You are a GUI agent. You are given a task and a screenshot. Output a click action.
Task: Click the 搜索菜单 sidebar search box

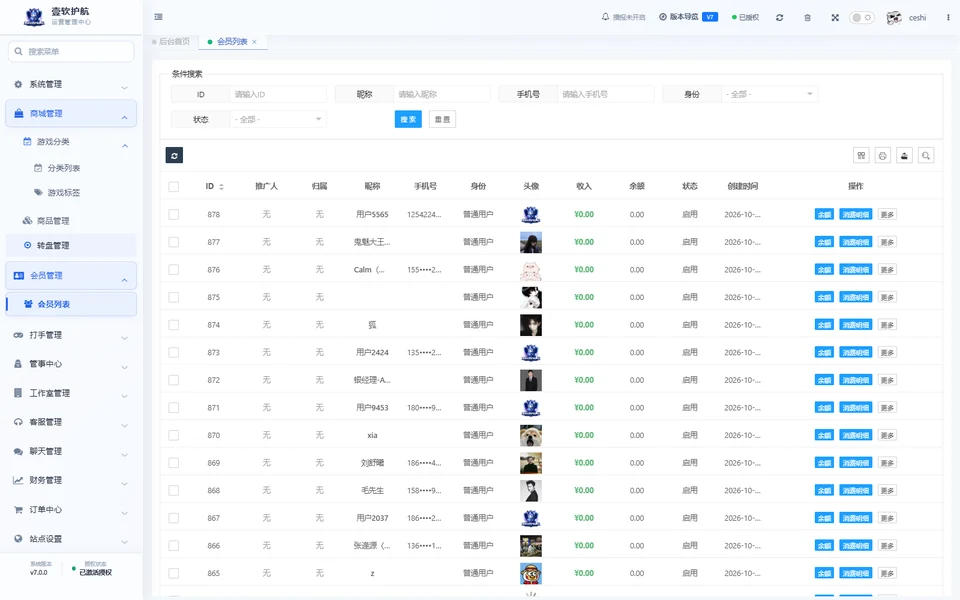pos(71,51)
